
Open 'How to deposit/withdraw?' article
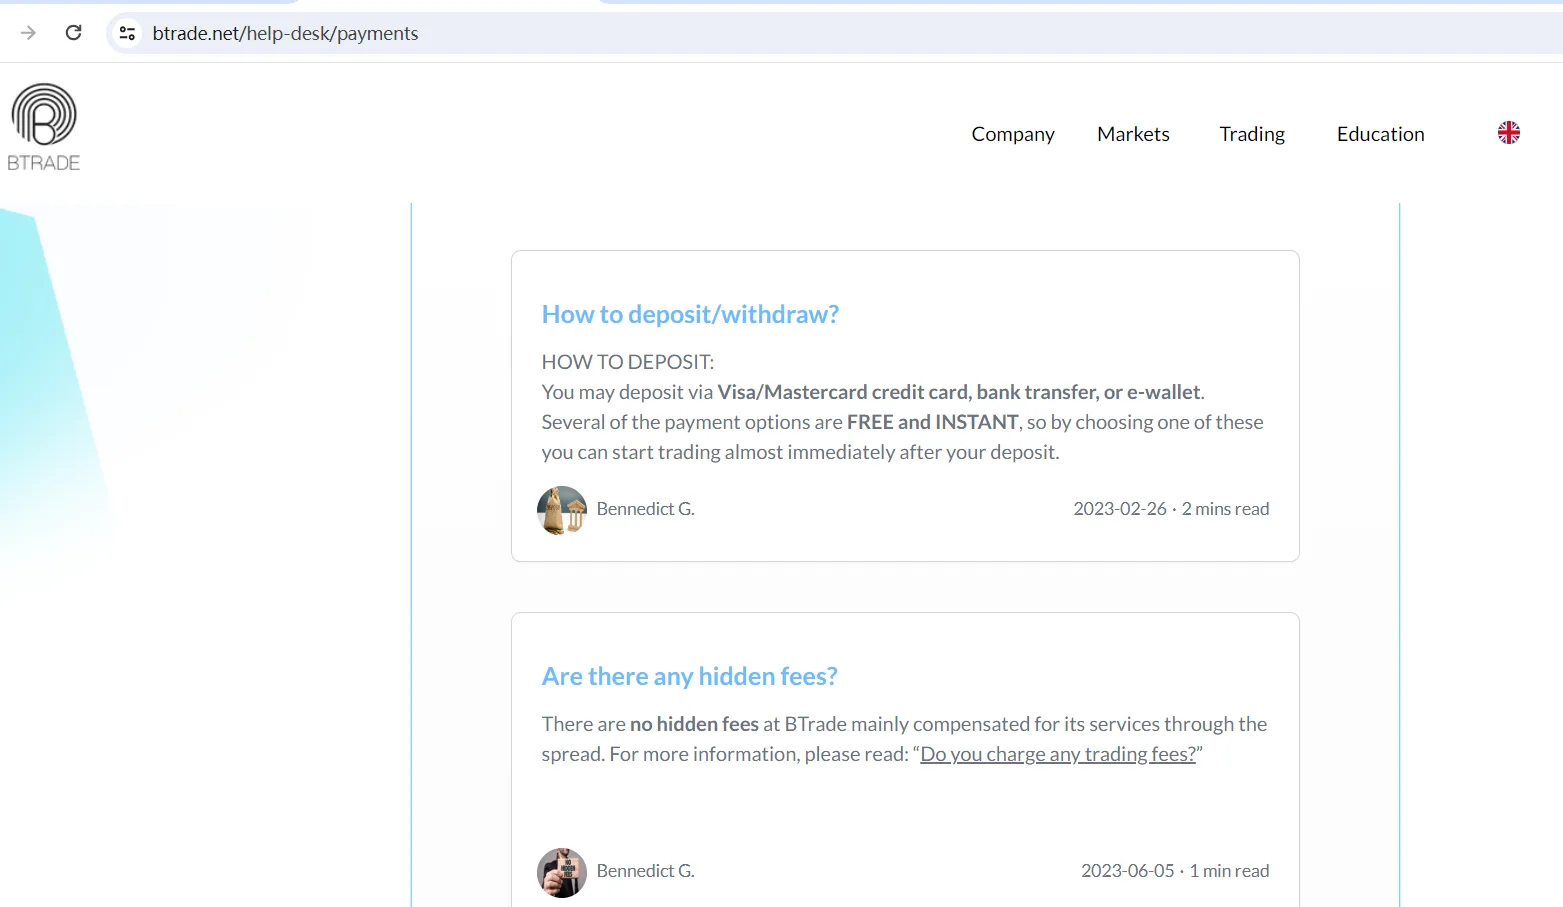point(690,314)
